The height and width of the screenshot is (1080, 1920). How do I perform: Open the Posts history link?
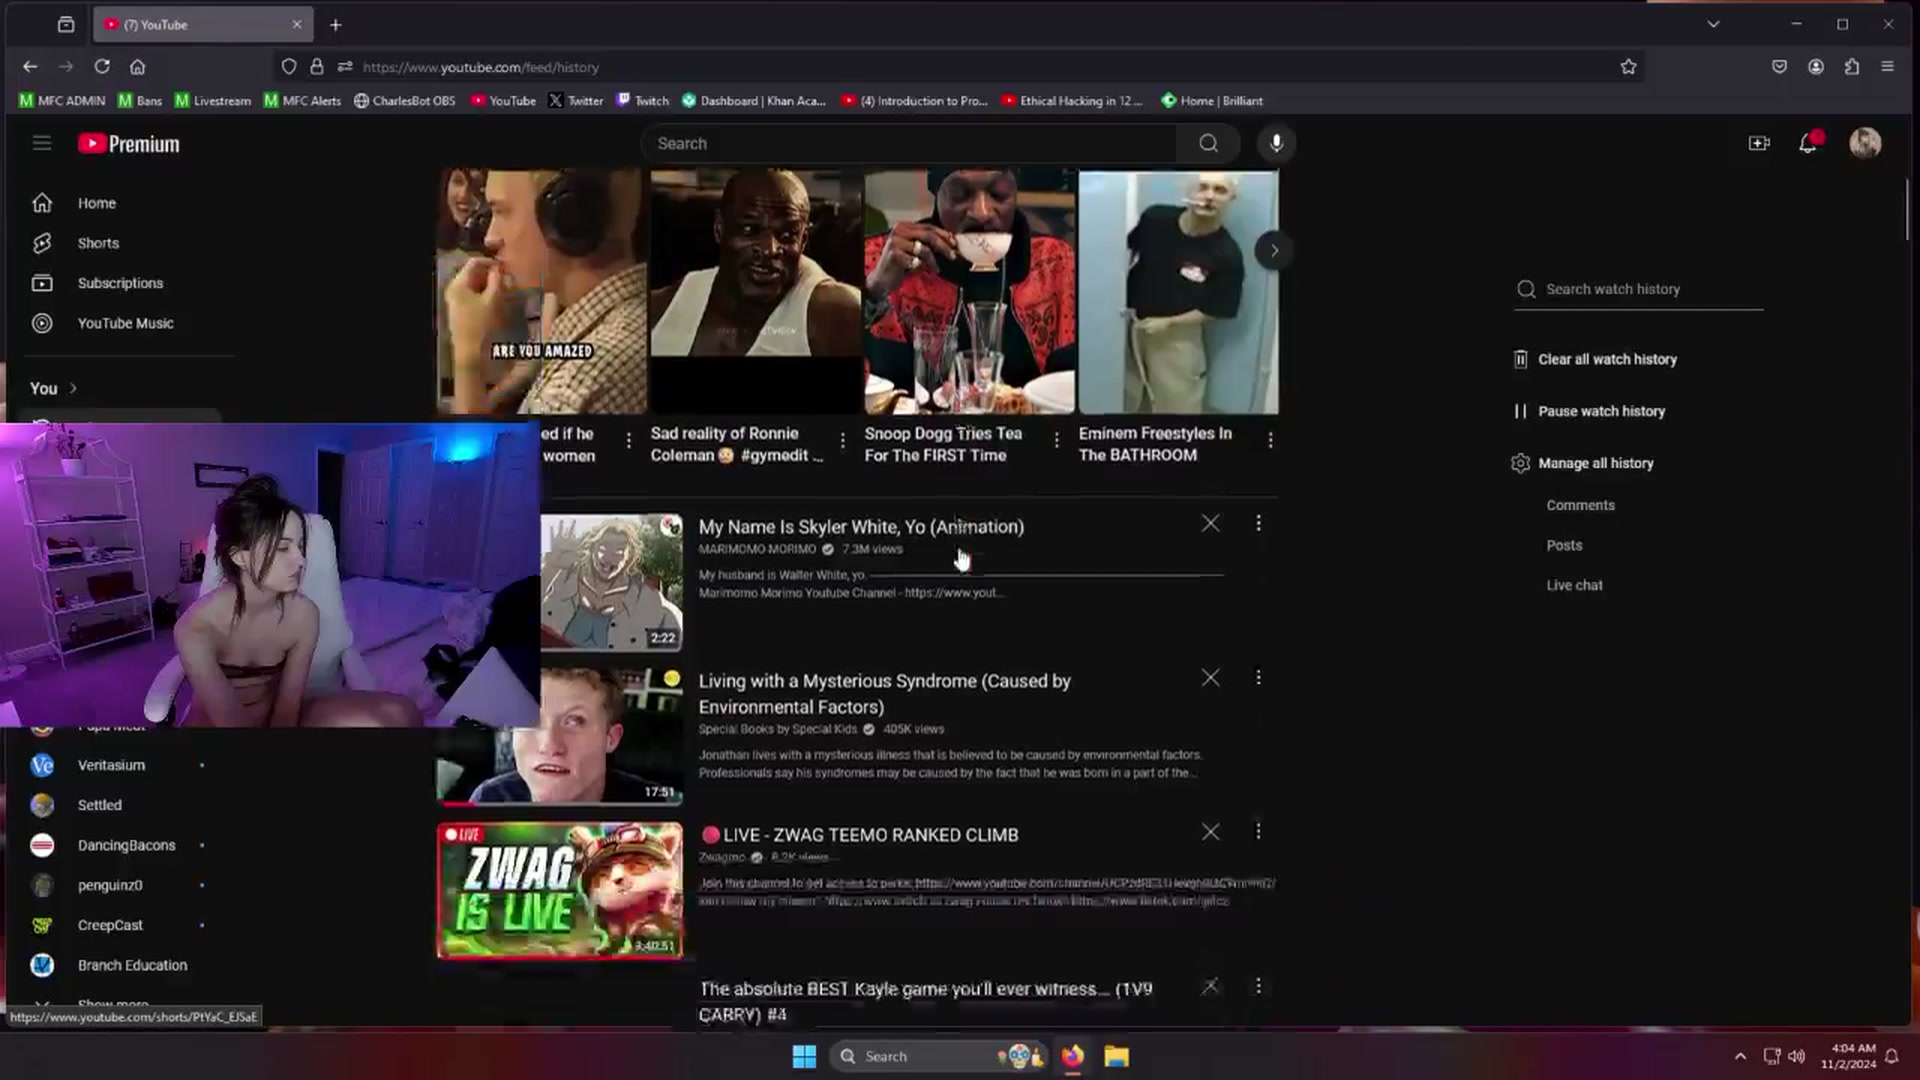(1564, 545)
